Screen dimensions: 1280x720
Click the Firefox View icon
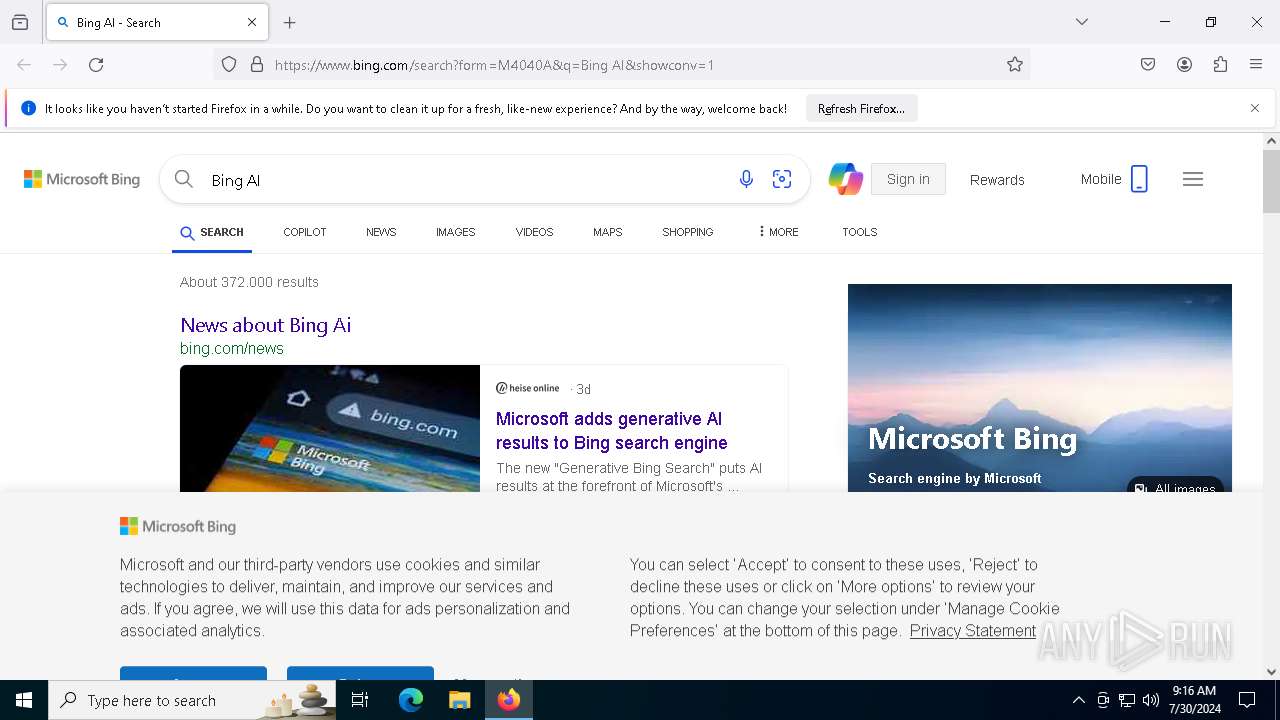(20, 22)
